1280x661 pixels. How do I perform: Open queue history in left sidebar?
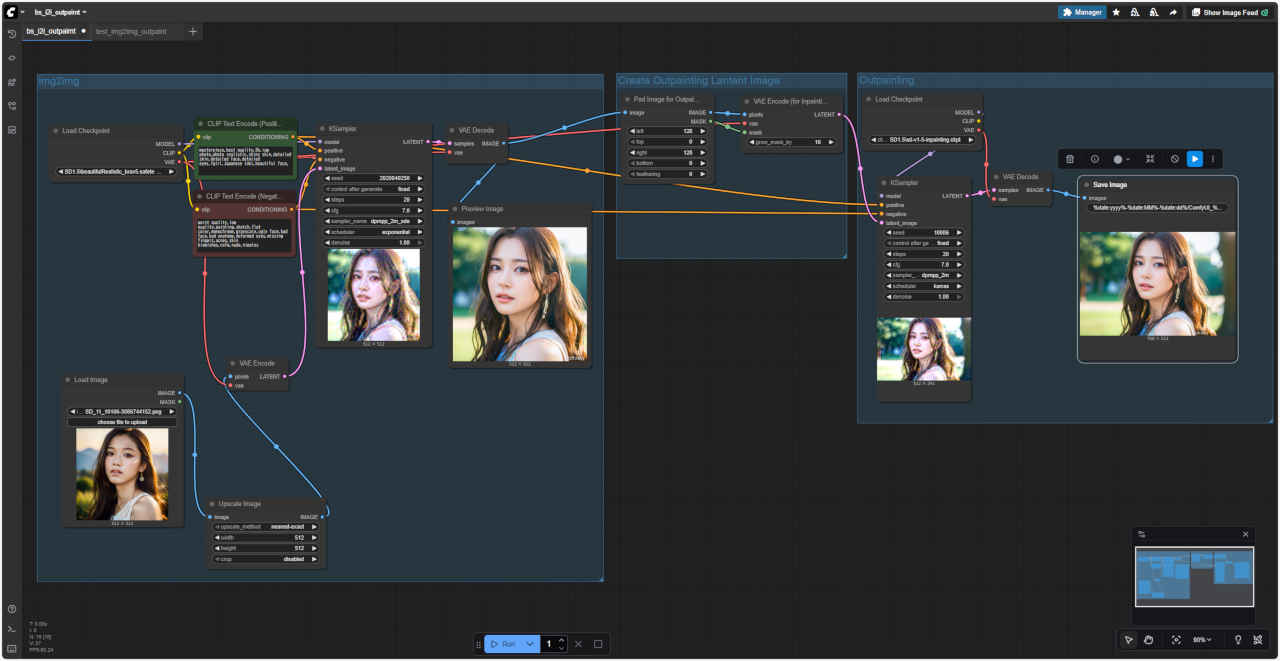click(12, 34)
